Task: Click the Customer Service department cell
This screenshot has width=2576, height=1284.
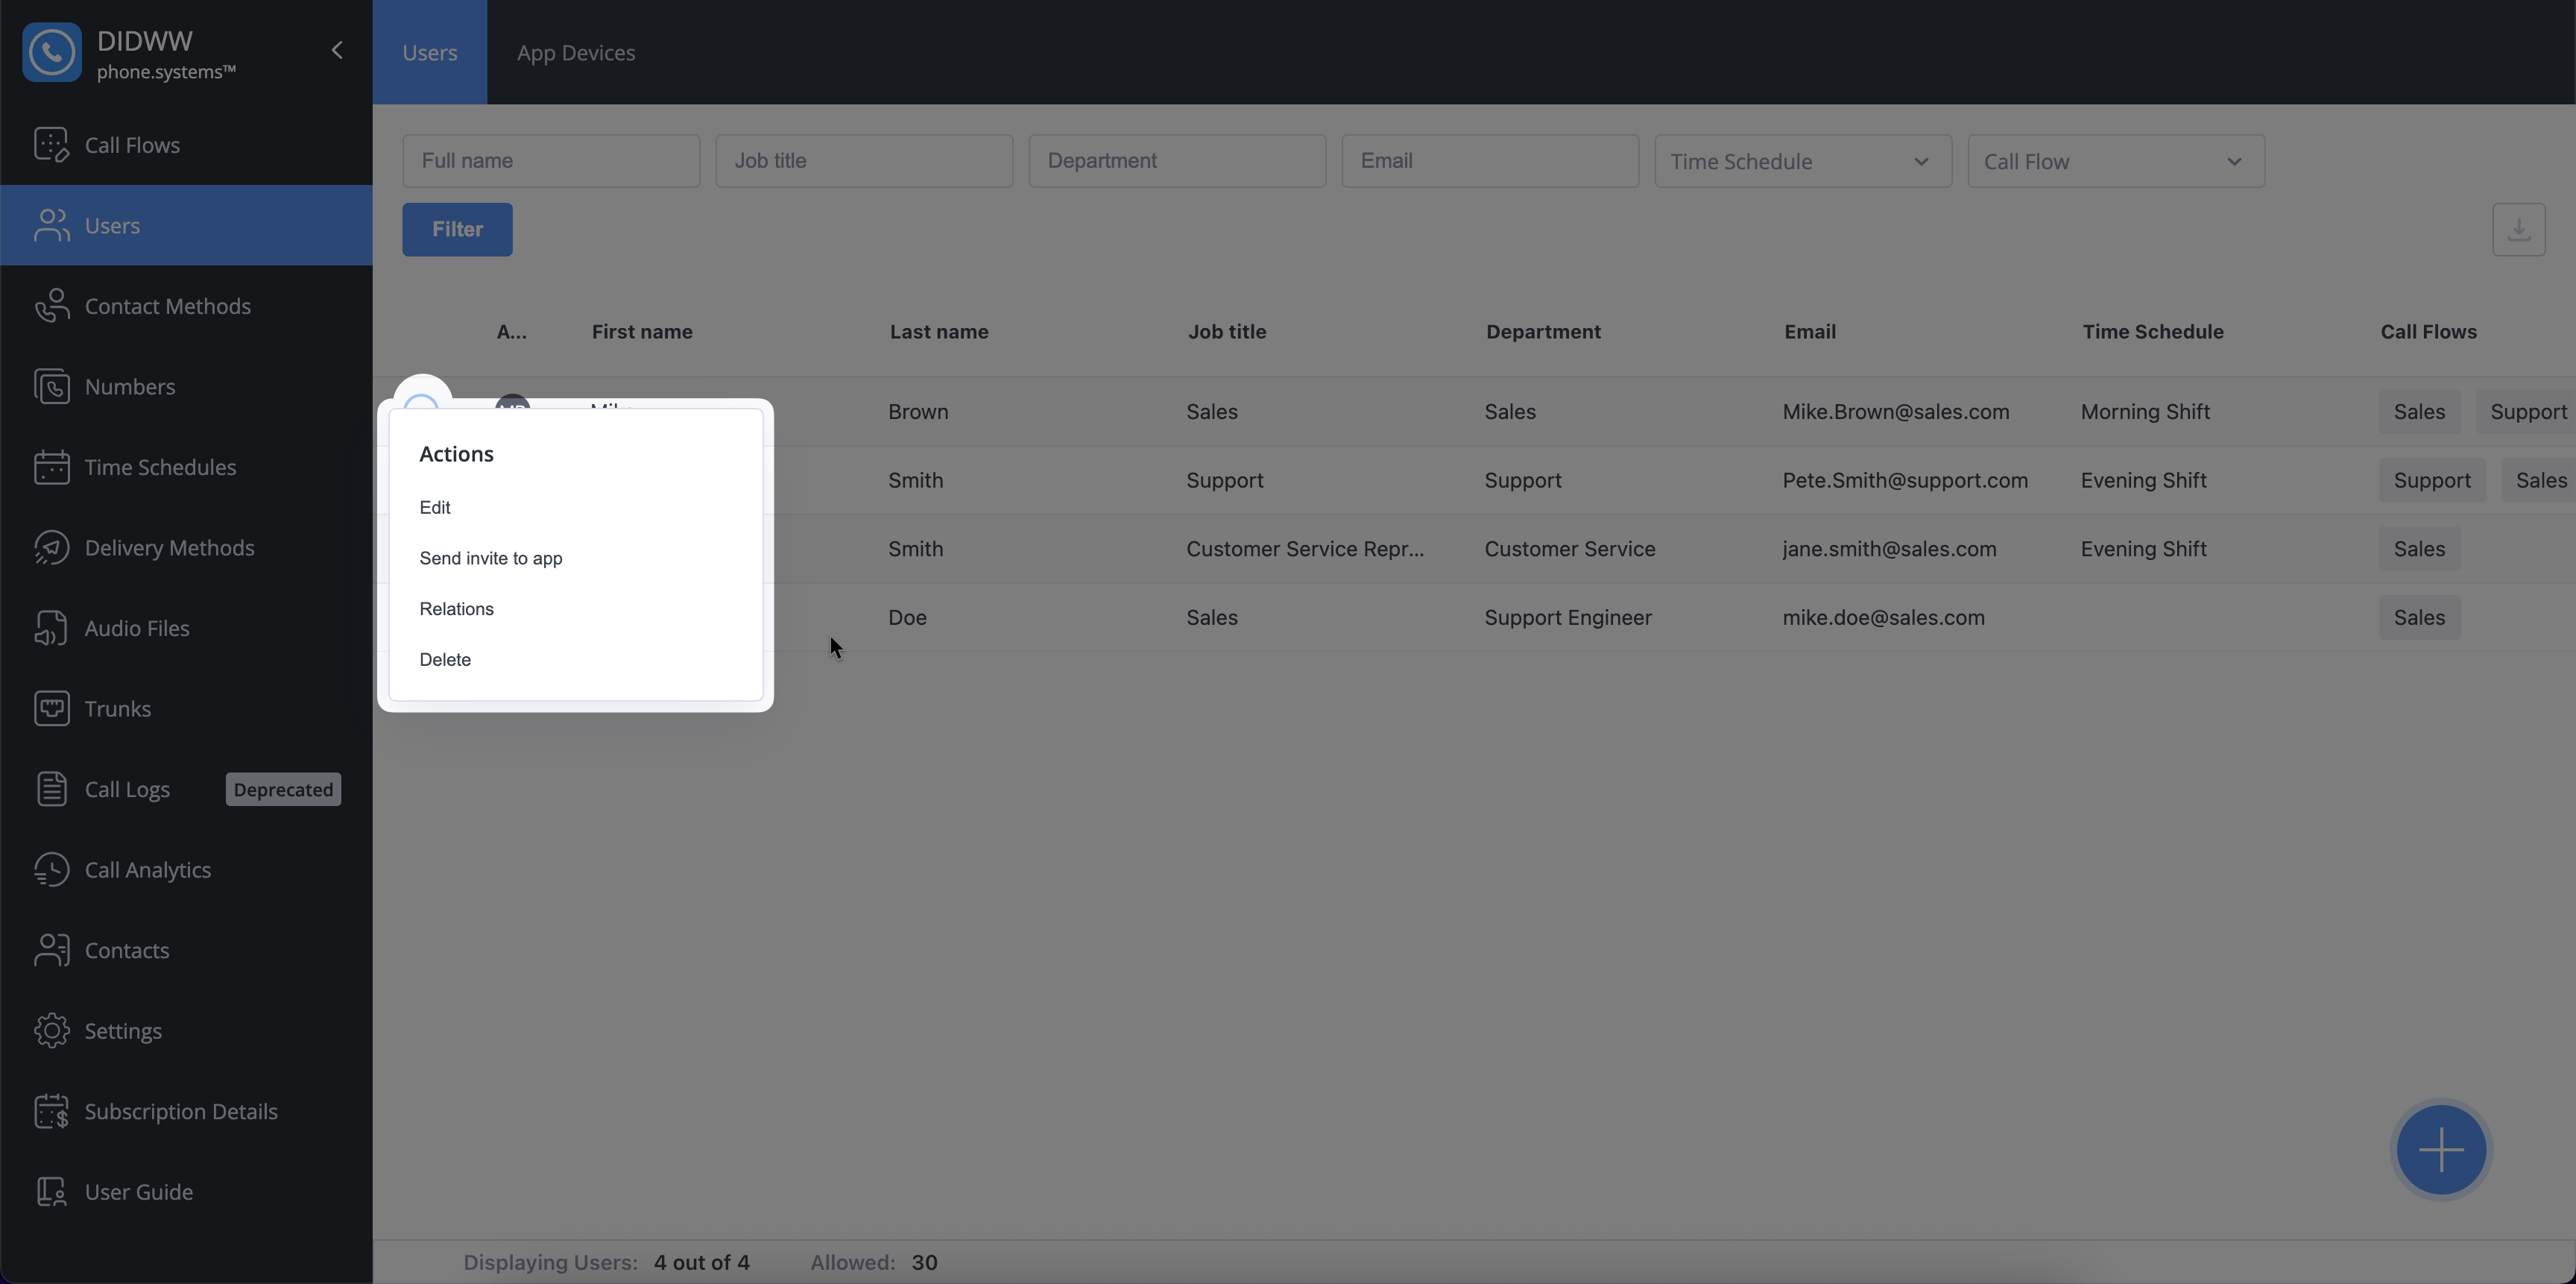Action: [x=1569, y=549]
